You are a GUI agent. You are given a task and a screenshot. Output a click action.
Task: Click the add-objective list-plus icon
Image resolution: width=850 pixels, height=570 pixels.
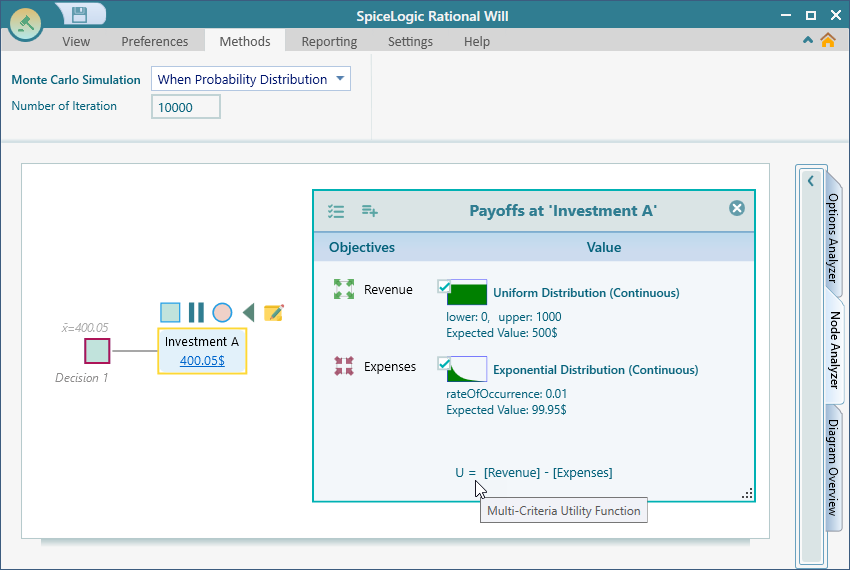[x=370, y=210]
